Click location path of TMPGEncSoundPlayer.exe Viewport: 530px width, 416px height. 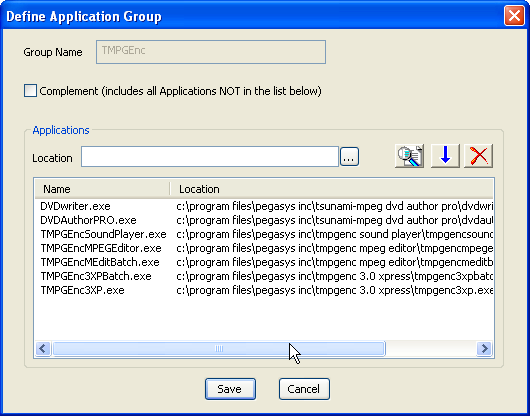pos(335,234)
